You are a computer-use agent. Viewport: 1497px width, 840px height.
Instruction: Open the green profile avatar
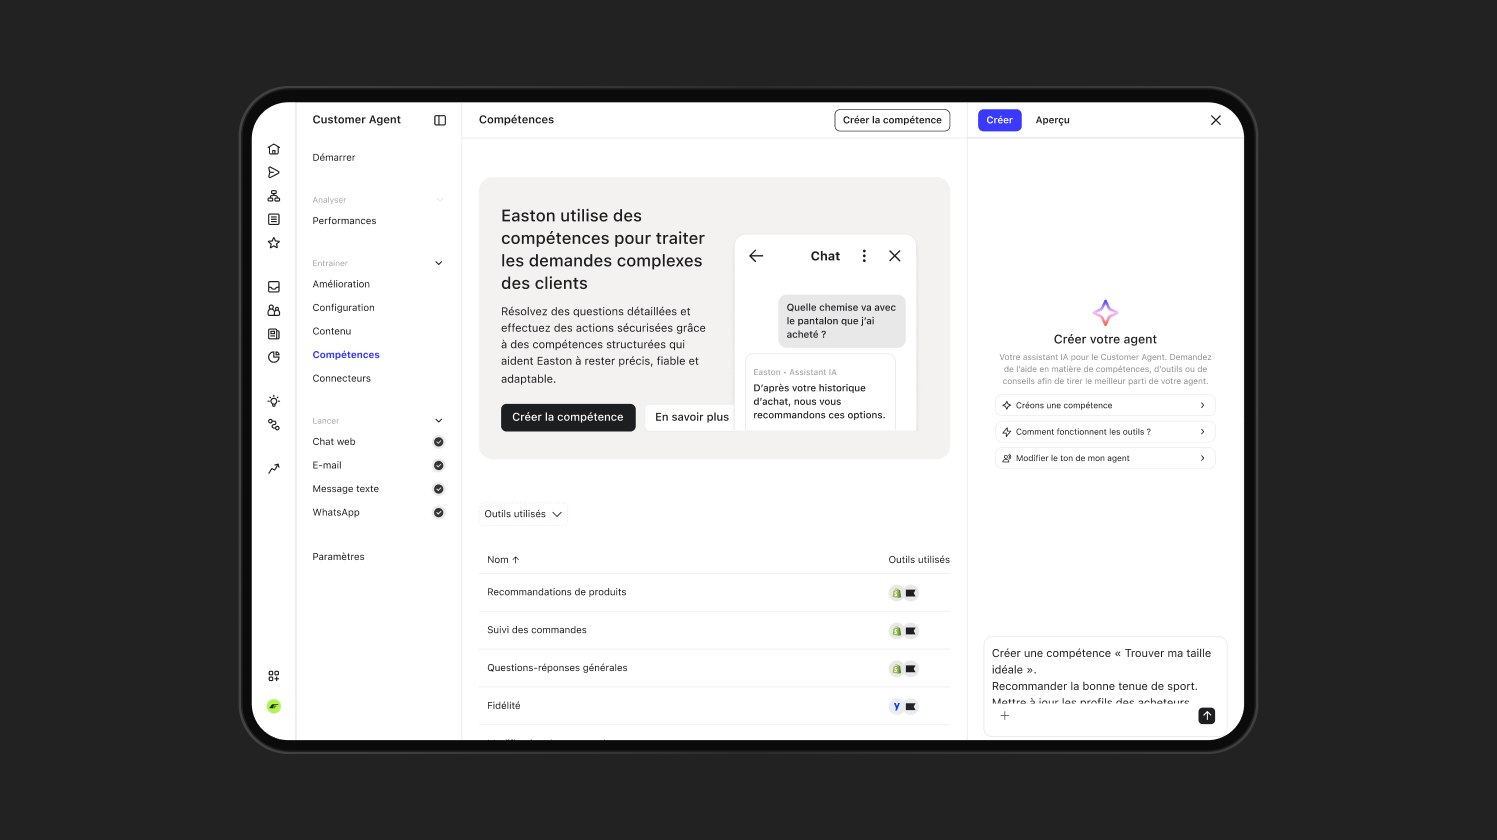(274, 706)
